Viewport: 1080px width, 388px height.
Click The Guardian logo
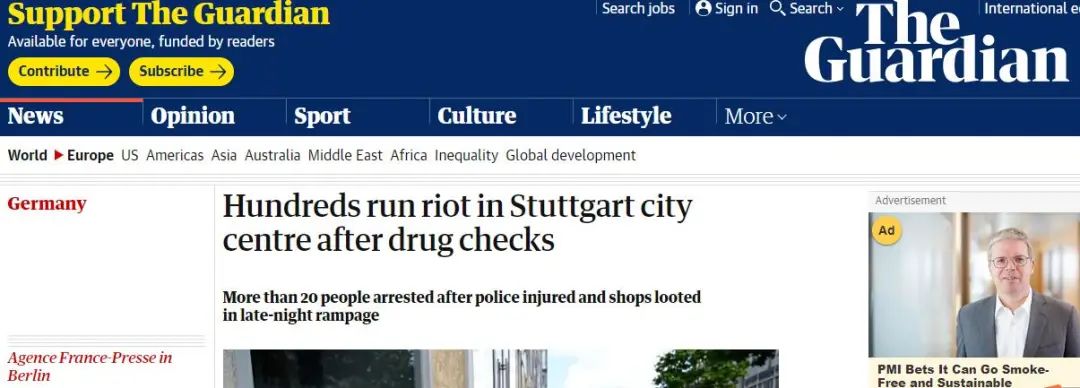936,42
